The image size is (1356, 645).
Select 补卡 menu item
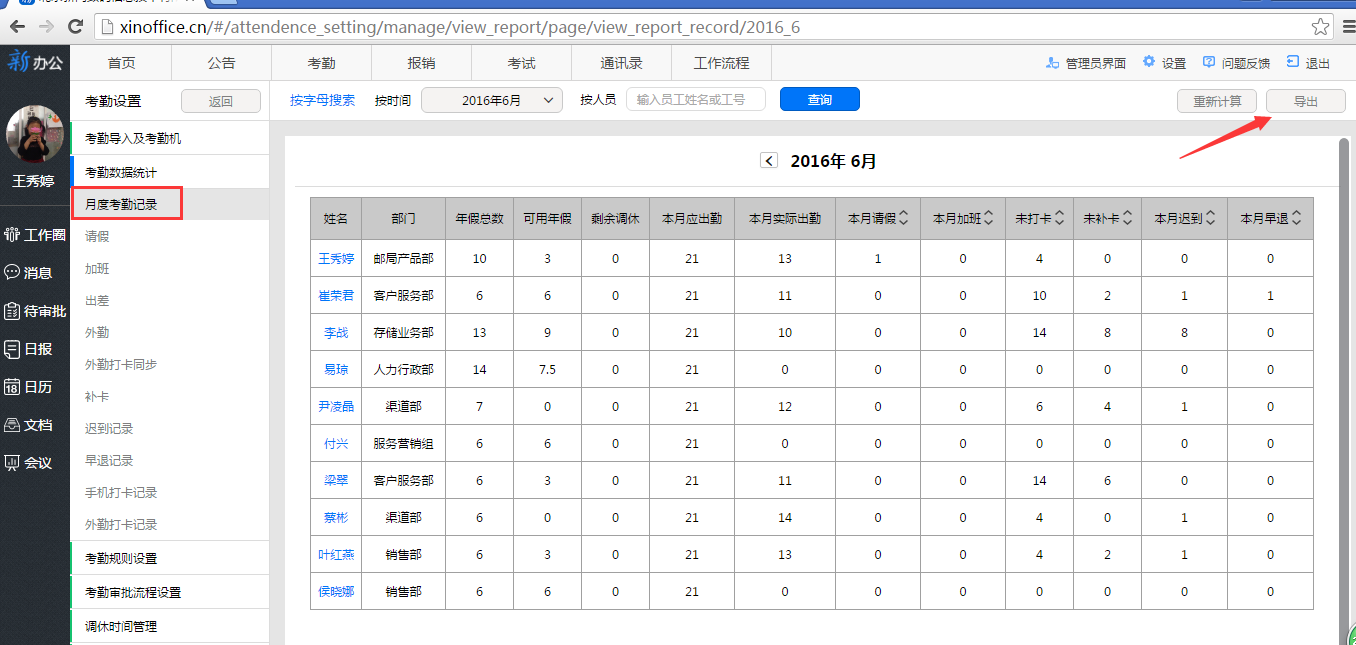pos(97,397)
